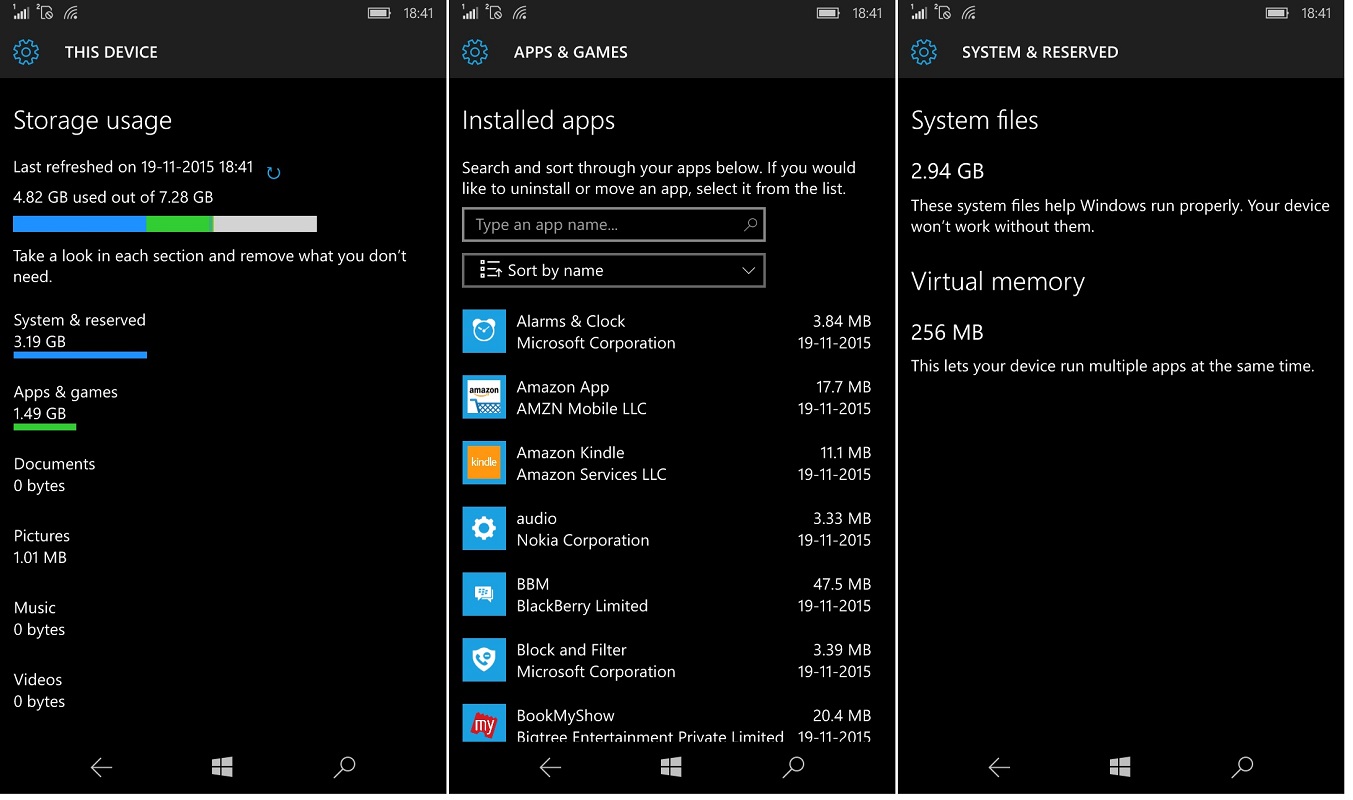Tap the BBM app icon
The width and height of the screenshot is (1353, 800).
[x=484, y=595]
